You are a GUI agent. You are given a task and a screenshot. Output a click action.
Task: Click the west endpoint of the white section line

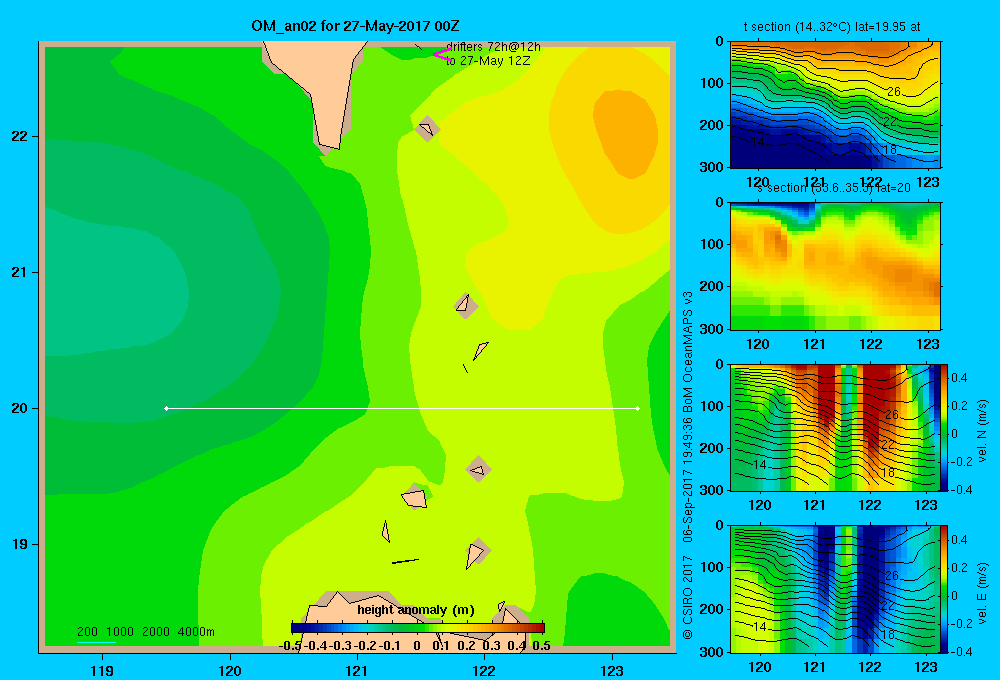pyautogui.click(x=166, y=408)
